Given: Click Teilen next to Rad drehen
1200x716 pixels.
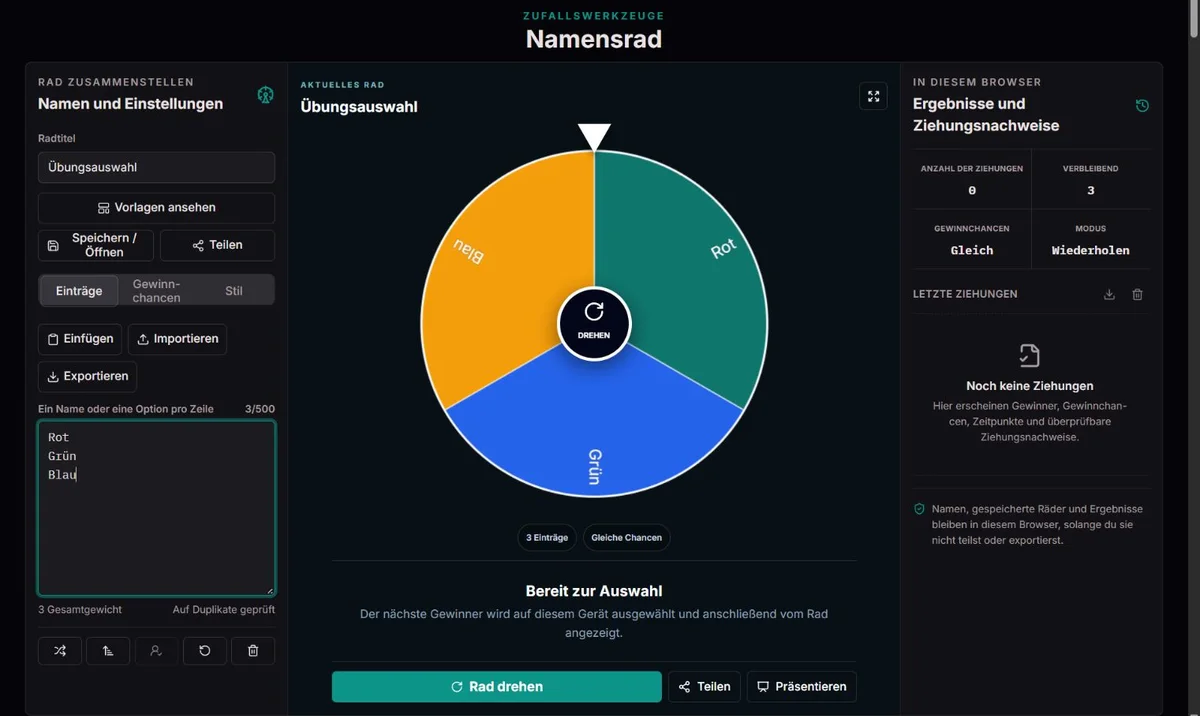Looking at the screenshot, I should coord(704,687).
